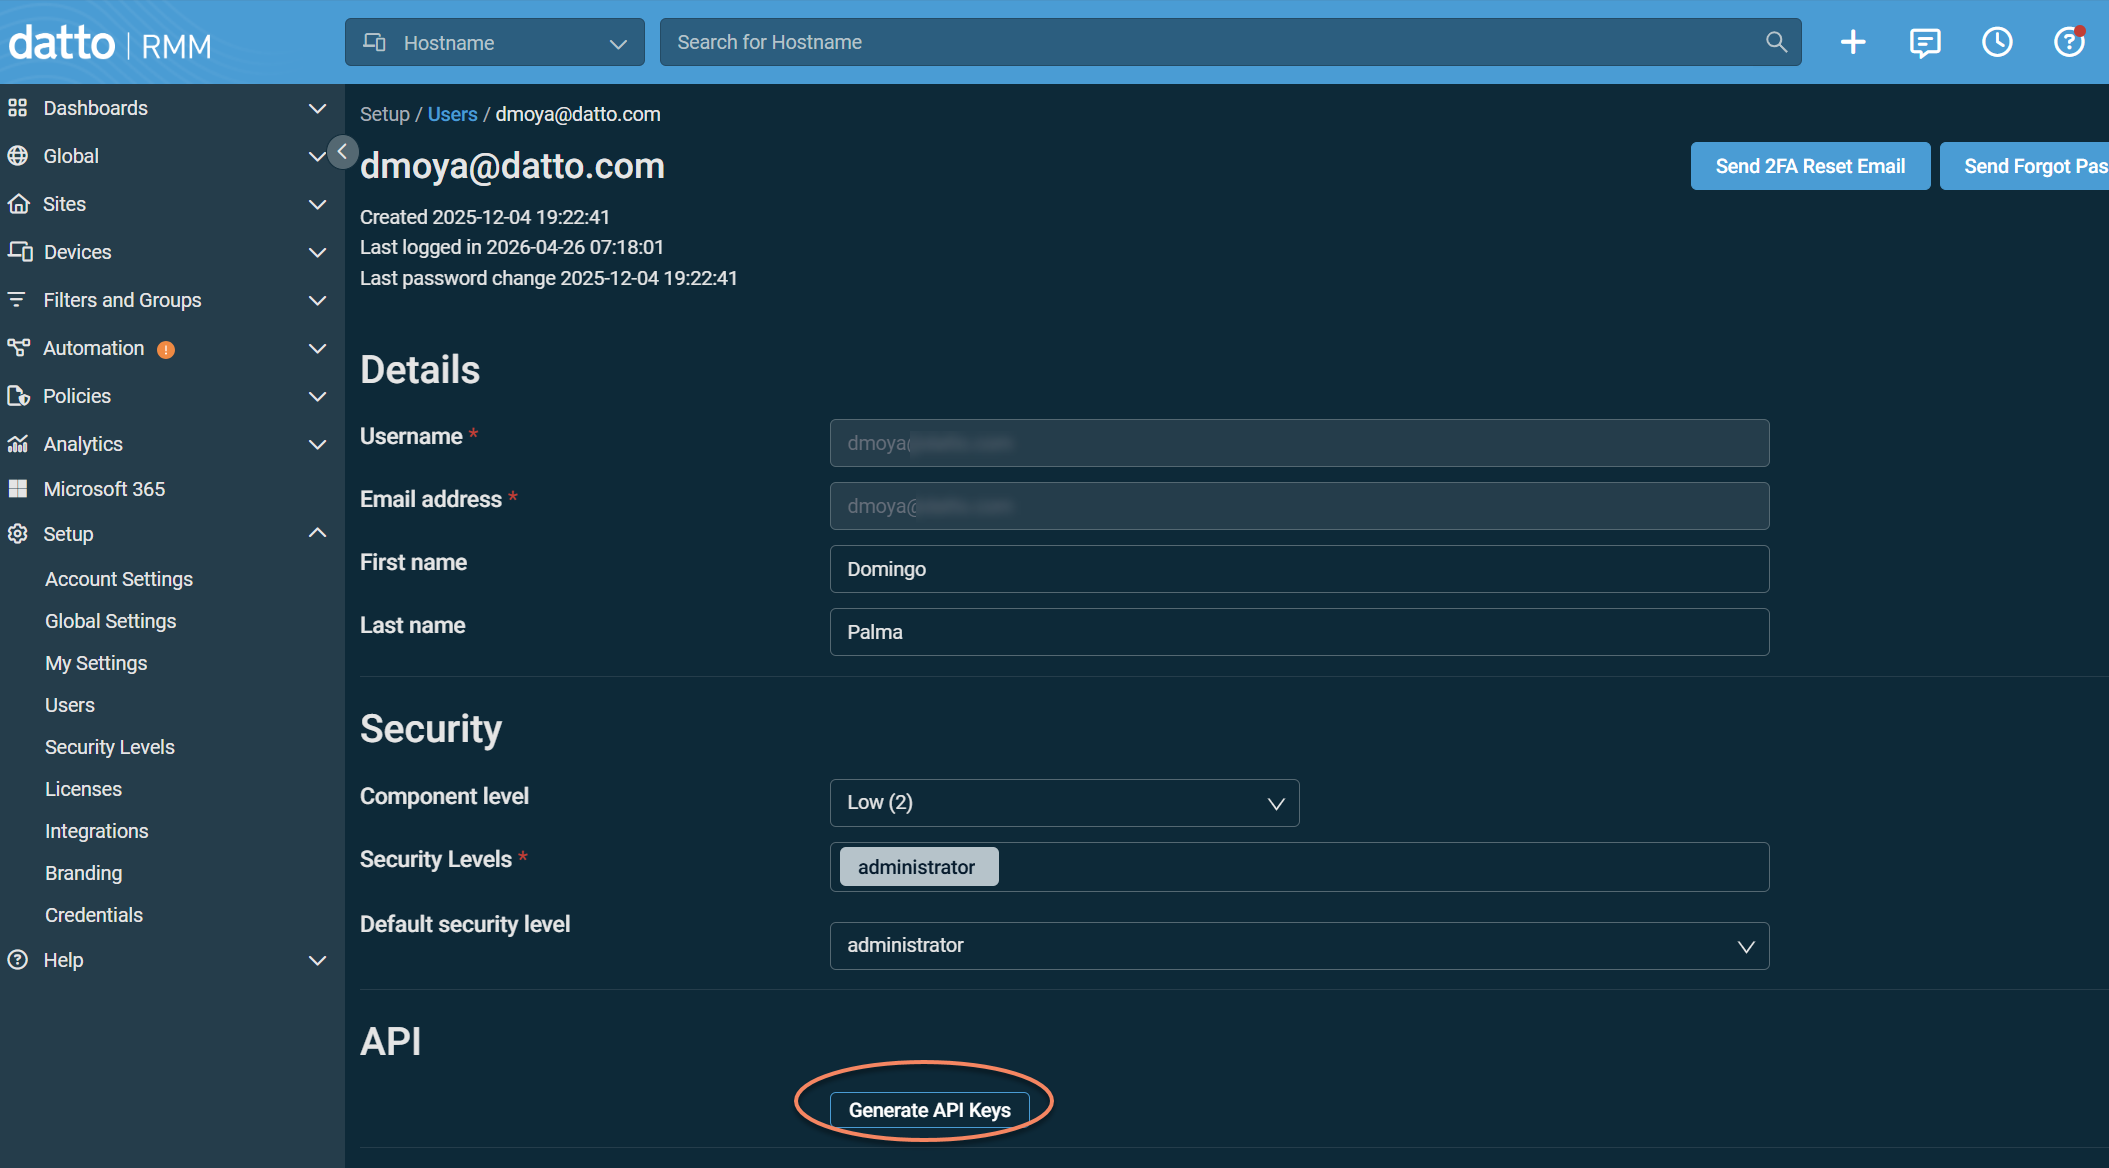Open the Component level dropdown
Screen dimensions: 2109x1168
tap(1064, 803)
